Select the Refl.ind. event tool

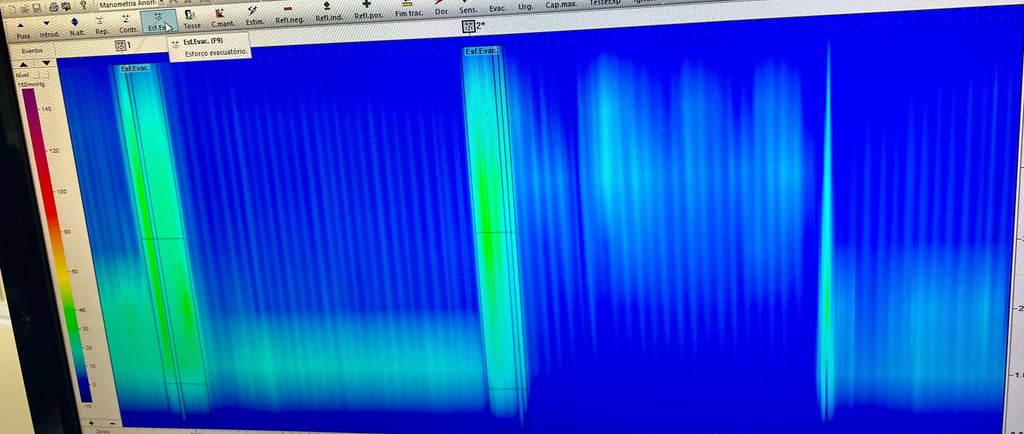(328, 12)
